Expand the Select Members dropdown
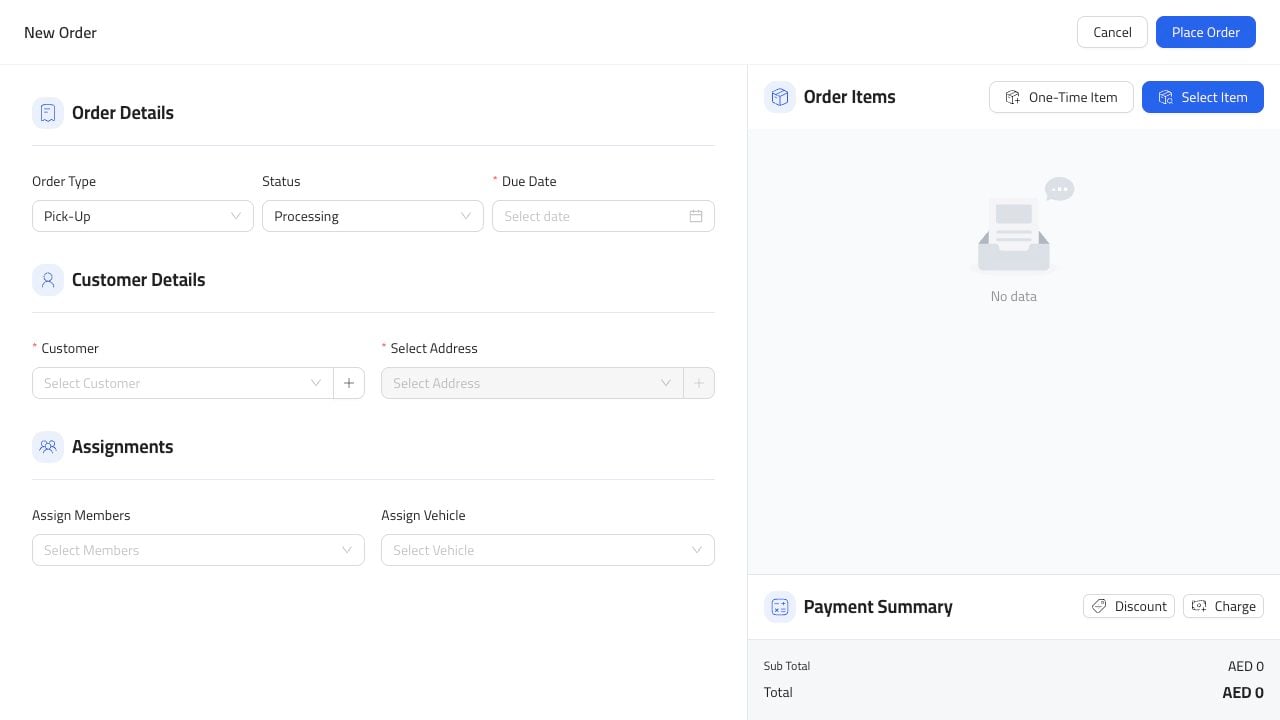The width and height of the screenshot is (1280, 720). click(198, 550)
